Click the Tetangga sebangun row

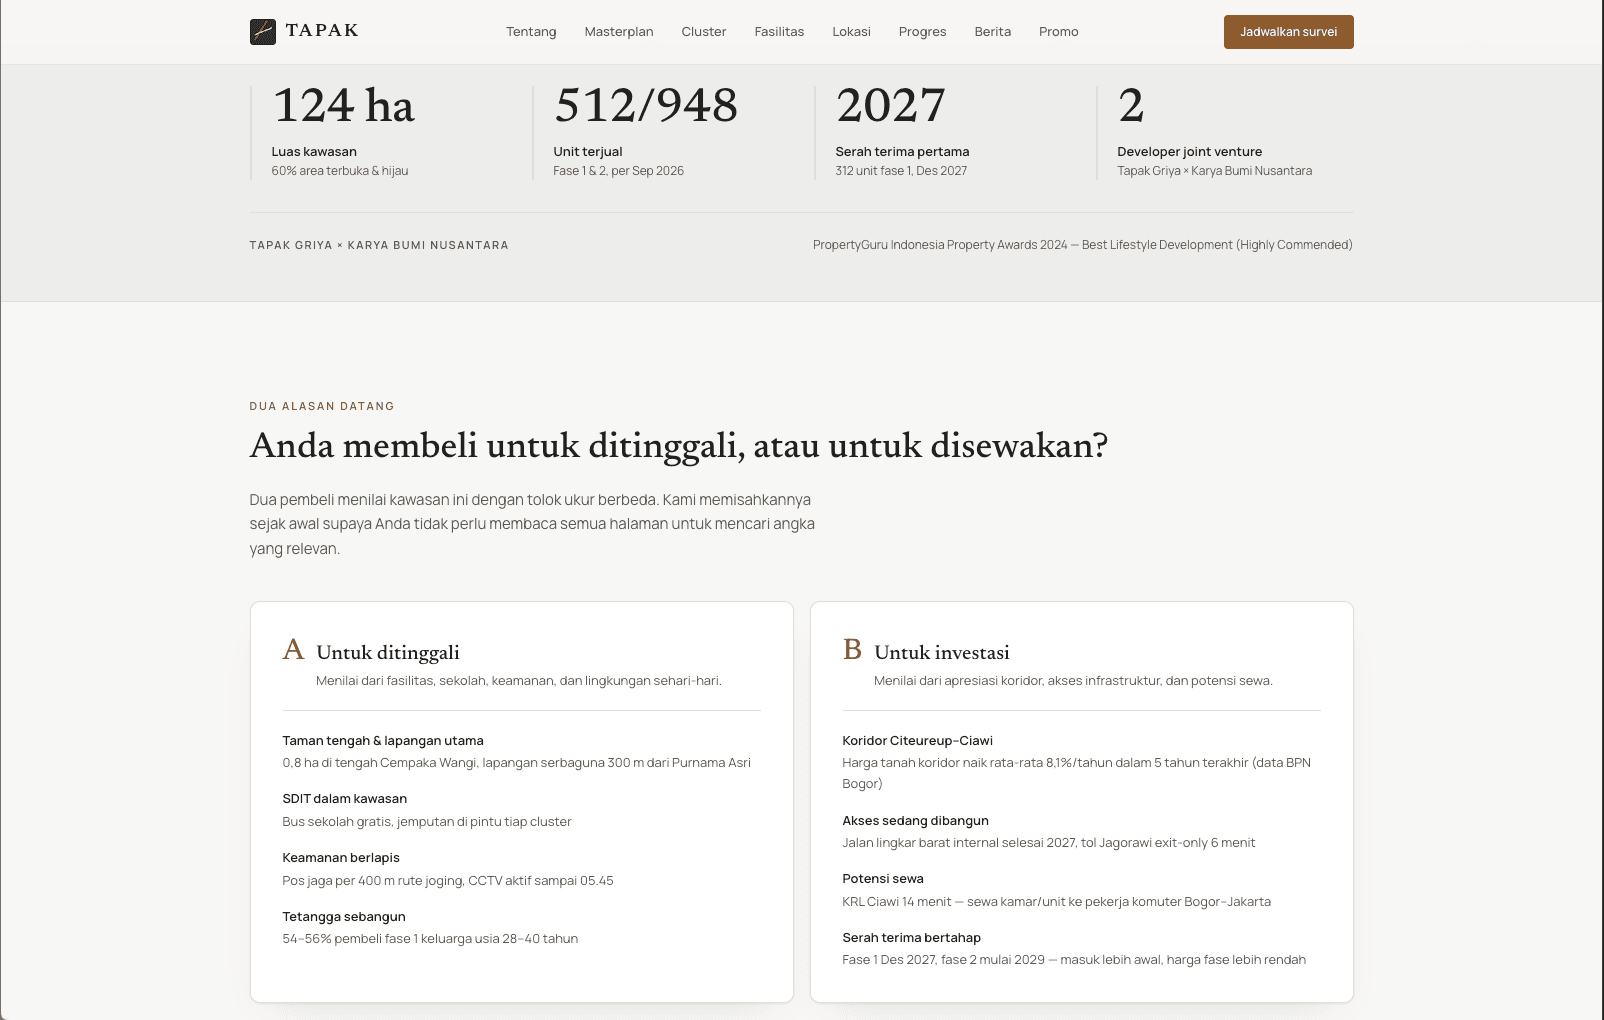click(521, 928)
